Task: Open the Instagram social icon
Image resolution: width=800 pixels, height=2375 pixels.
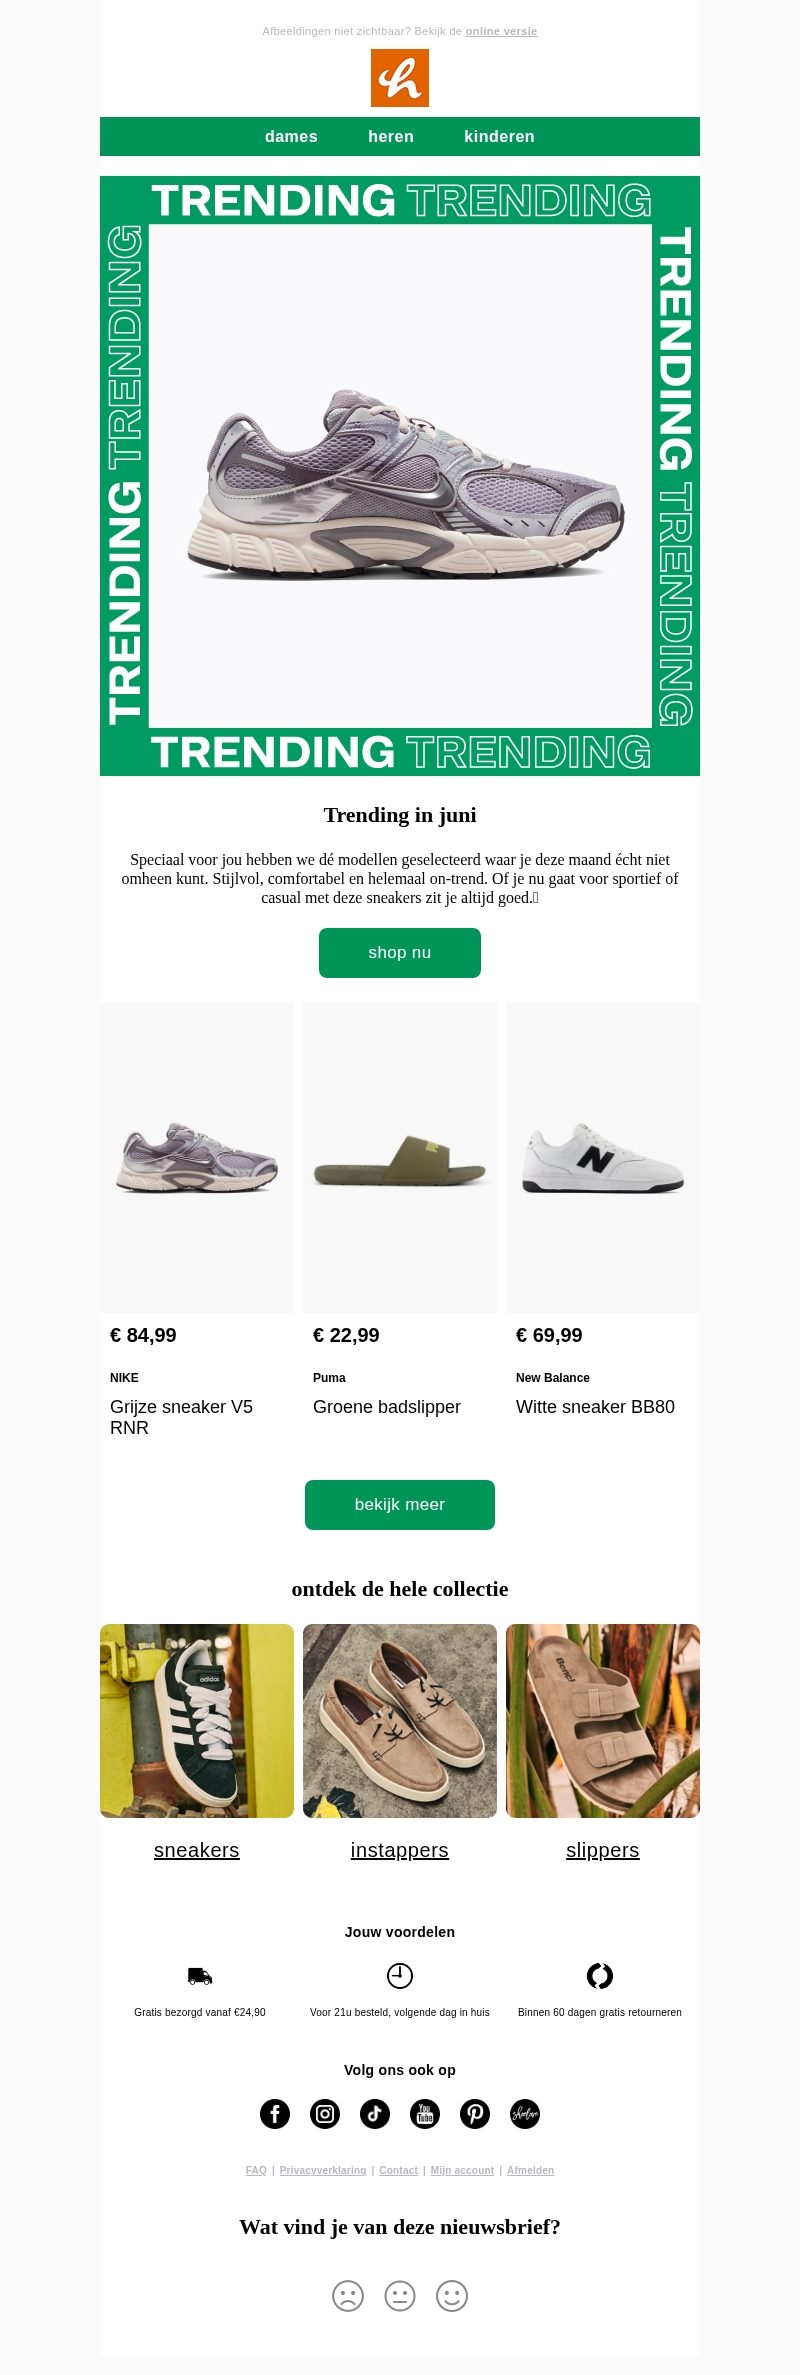Action: 325,2114
